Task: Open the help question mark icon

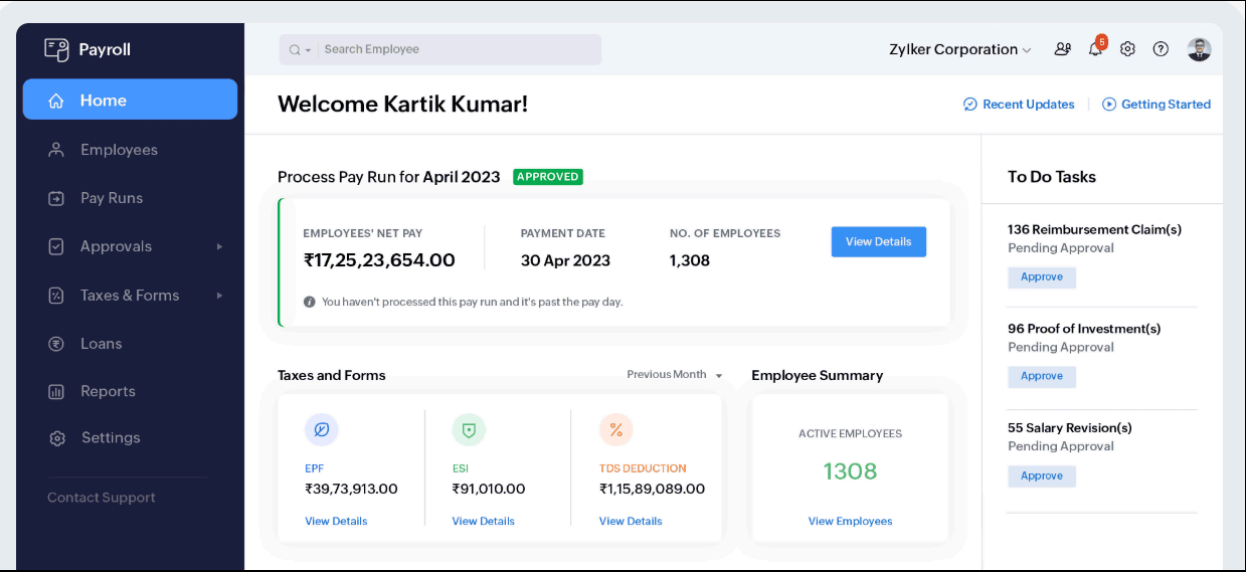Action: [x=1161, y=49]
